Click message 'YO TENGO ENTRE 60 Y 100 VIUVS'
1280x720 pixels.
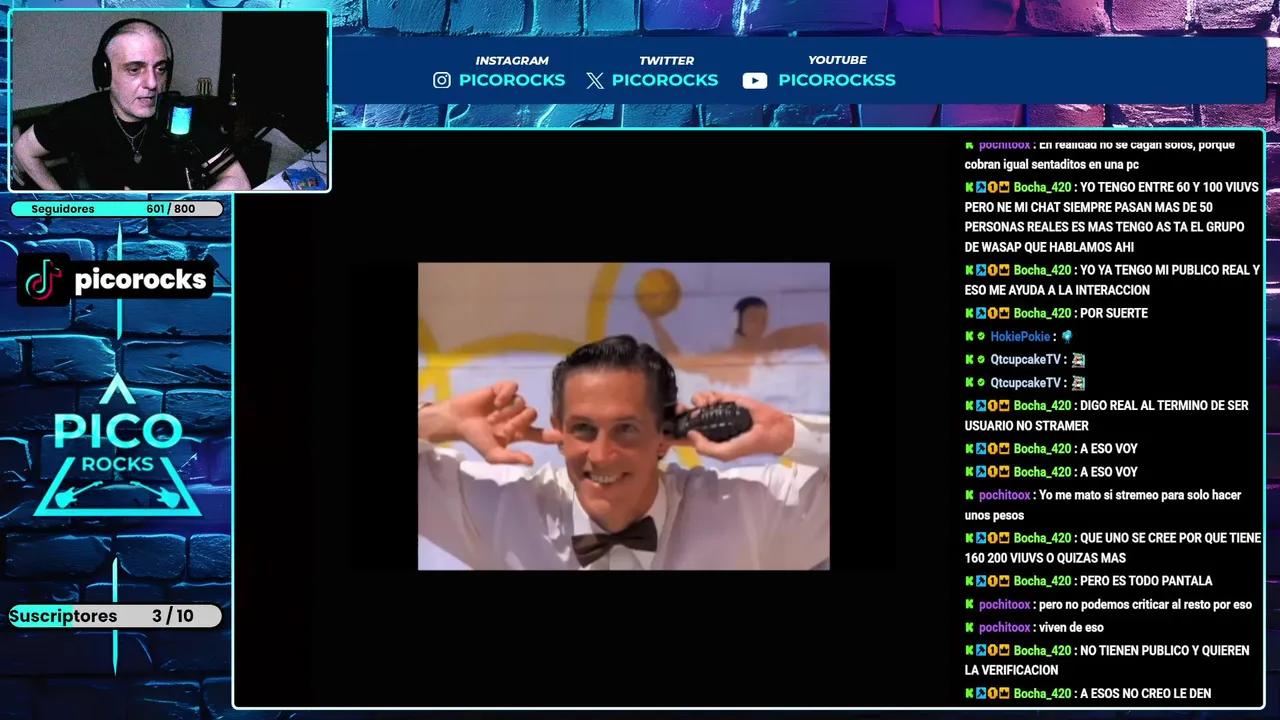point(1112,217)
